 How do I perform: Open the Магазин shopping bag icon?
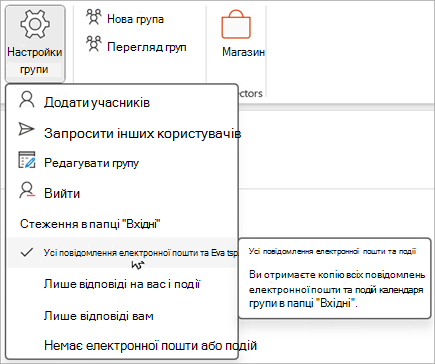click(236, 24)
